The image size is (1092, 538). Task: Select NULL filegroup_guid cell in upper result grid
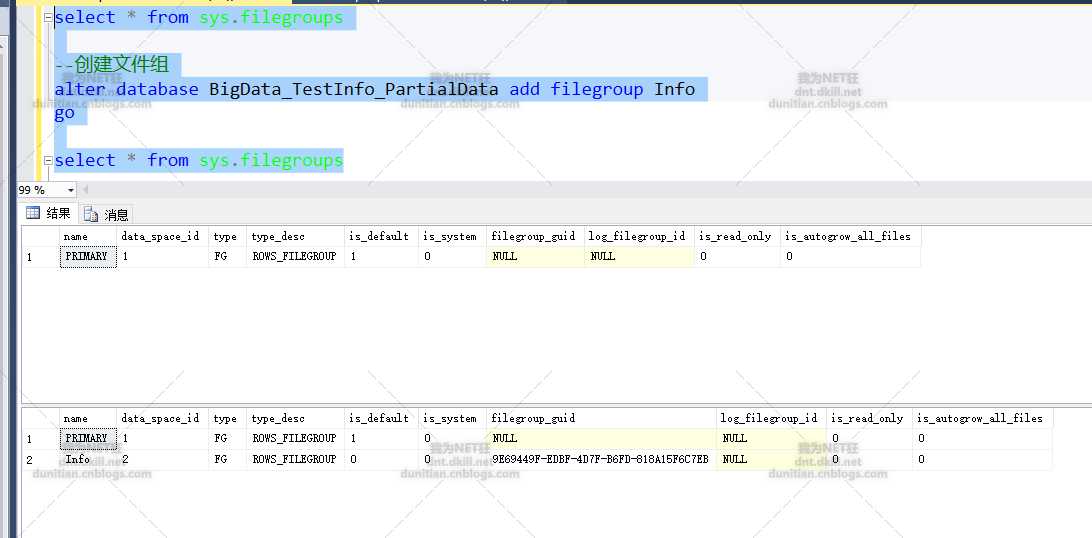pos(535,256)
